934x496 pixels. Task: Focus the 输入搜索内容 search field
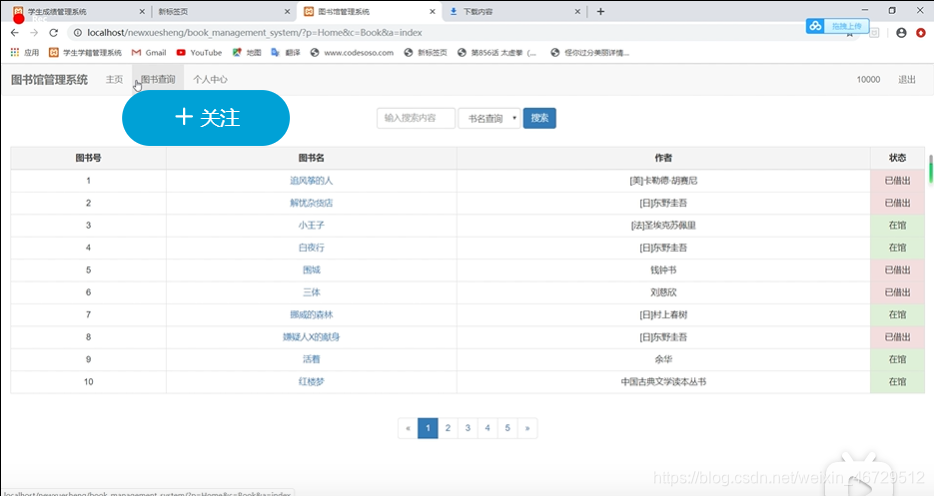(416, 118)
